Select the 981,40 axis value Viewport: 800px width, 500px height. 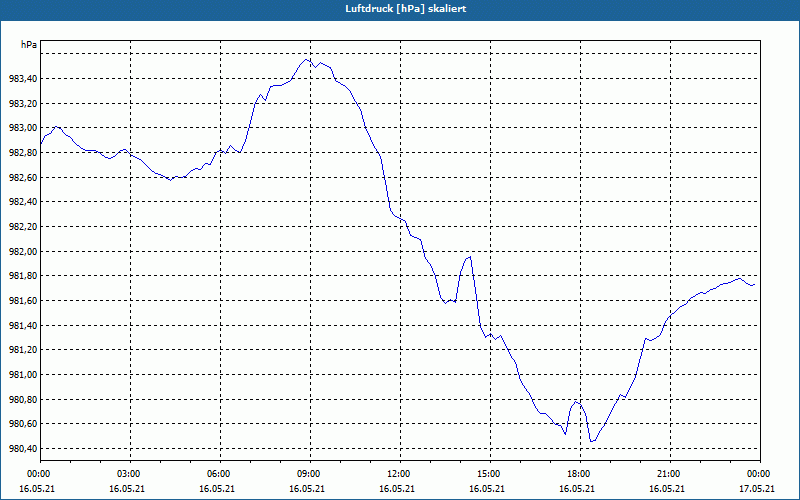(22, 326)
